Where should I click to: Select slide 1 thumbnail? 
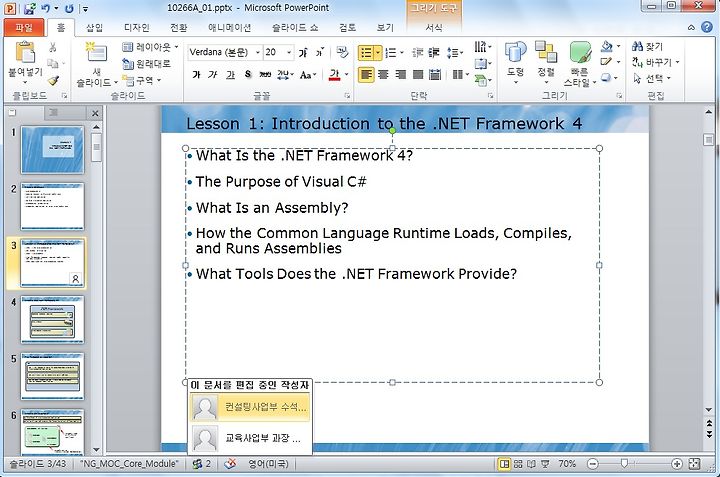tap(52, 150)
